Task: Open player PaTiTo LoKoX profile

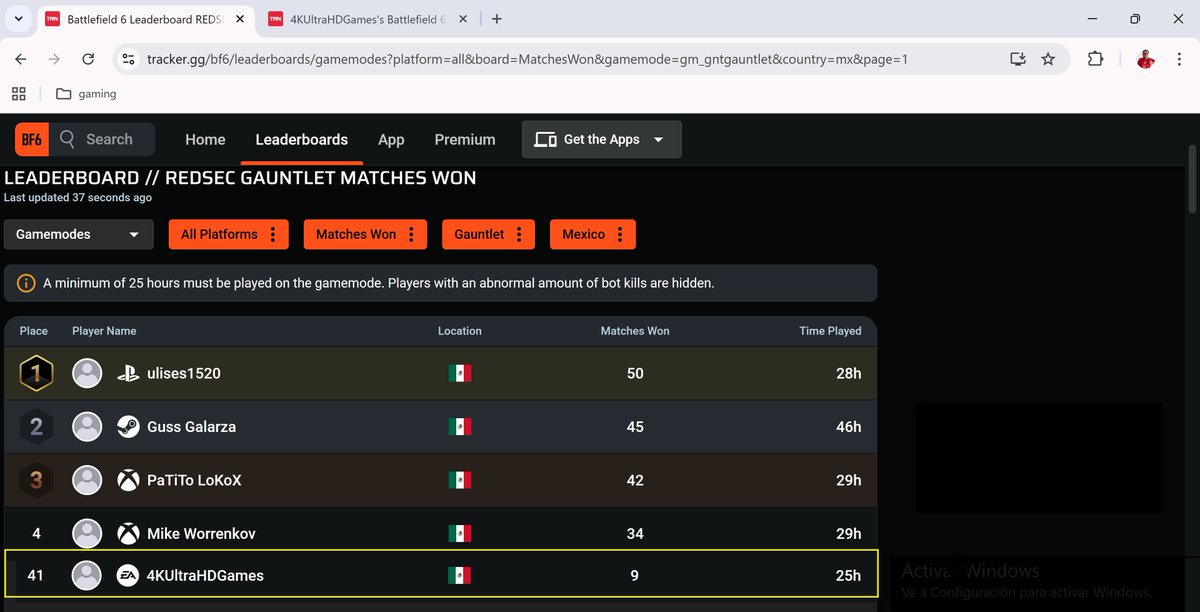Action: coord(194,480)
